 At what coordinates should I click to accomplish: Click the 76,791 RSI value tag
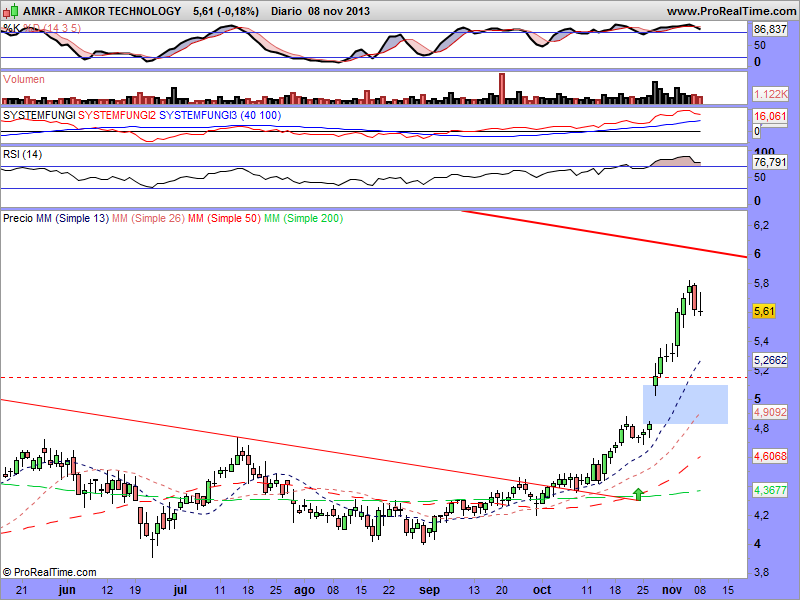click(x=771, y=162)
